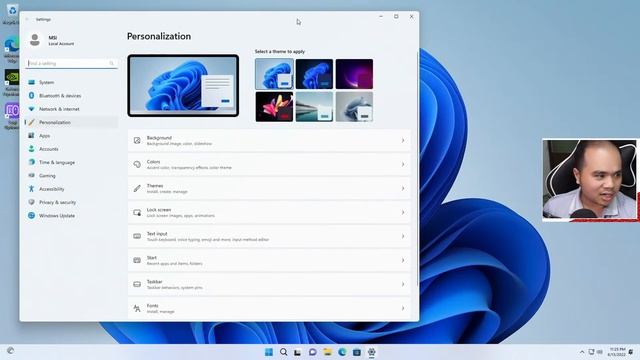The image size is (640, 360).
Task: Click the Lock screen row's icon
Action: click(x=137, y=213)
